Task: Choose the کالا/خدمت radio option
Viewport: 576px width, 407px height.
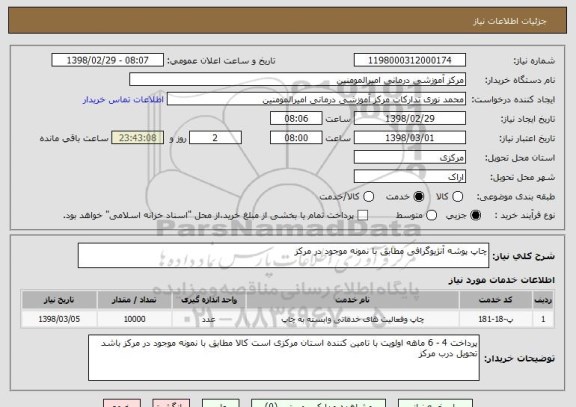Action: [368, 197]
